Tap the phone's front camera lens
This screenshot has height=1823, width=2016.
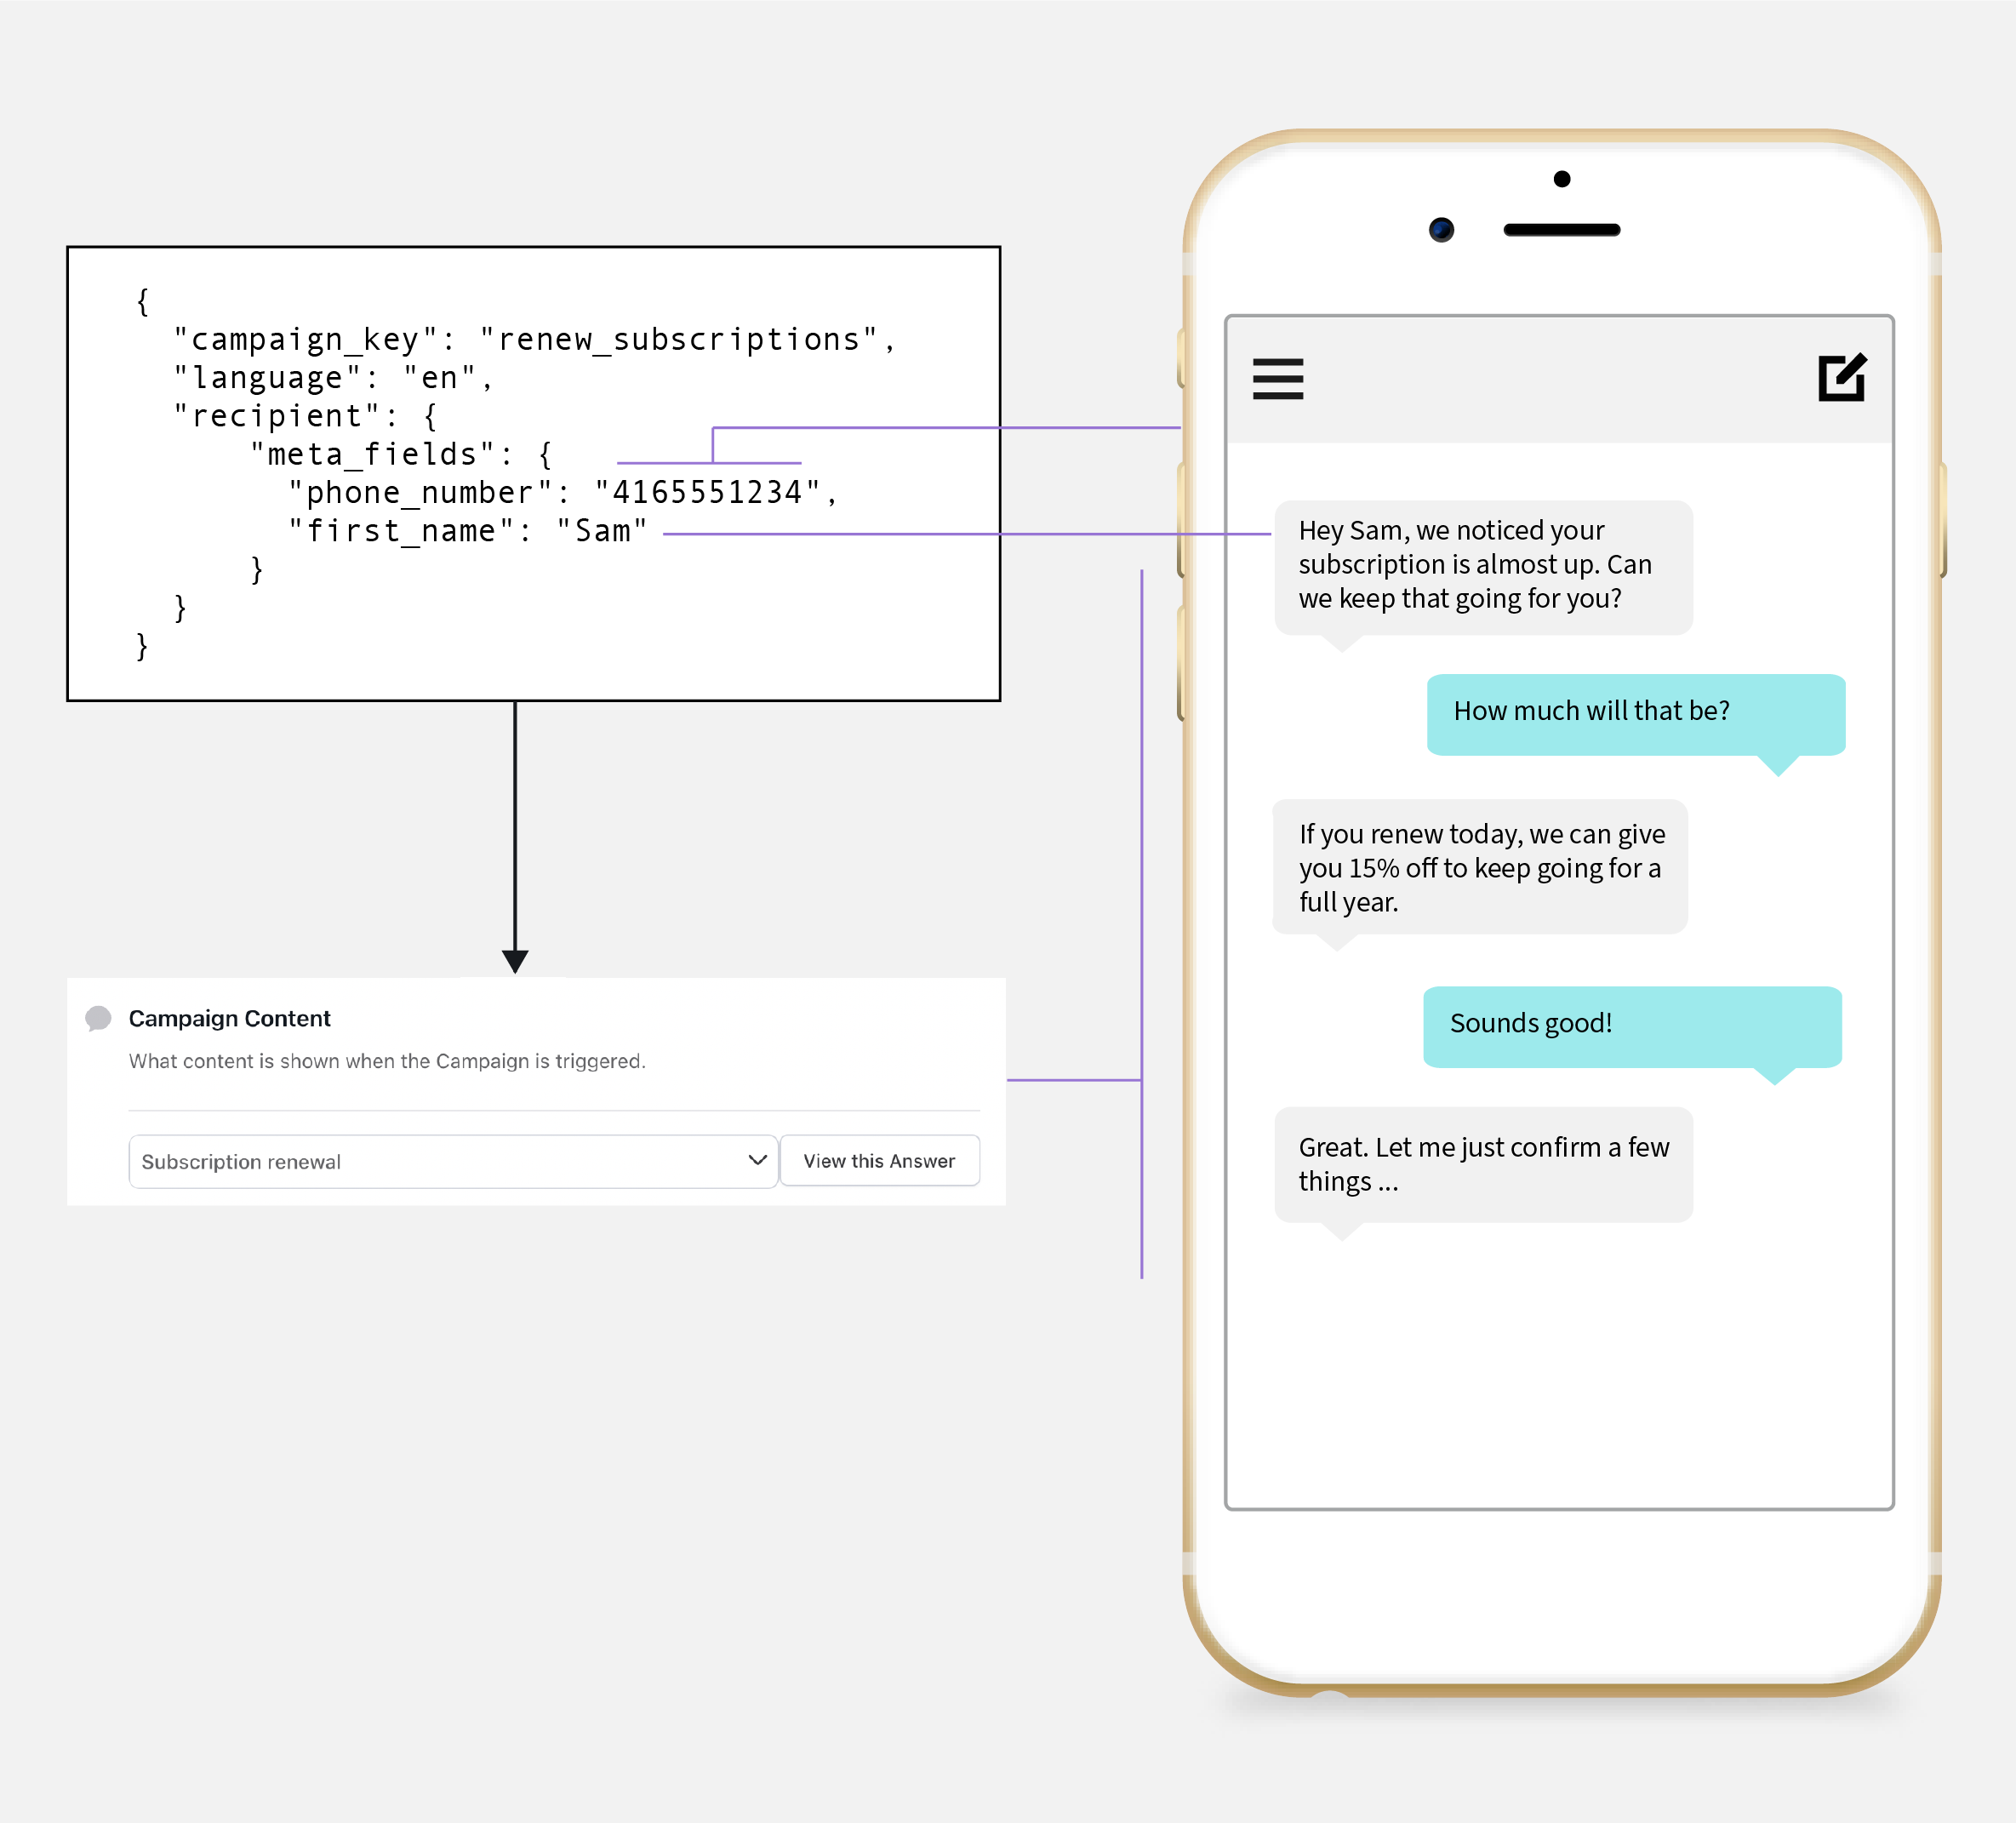[1440, 230]
